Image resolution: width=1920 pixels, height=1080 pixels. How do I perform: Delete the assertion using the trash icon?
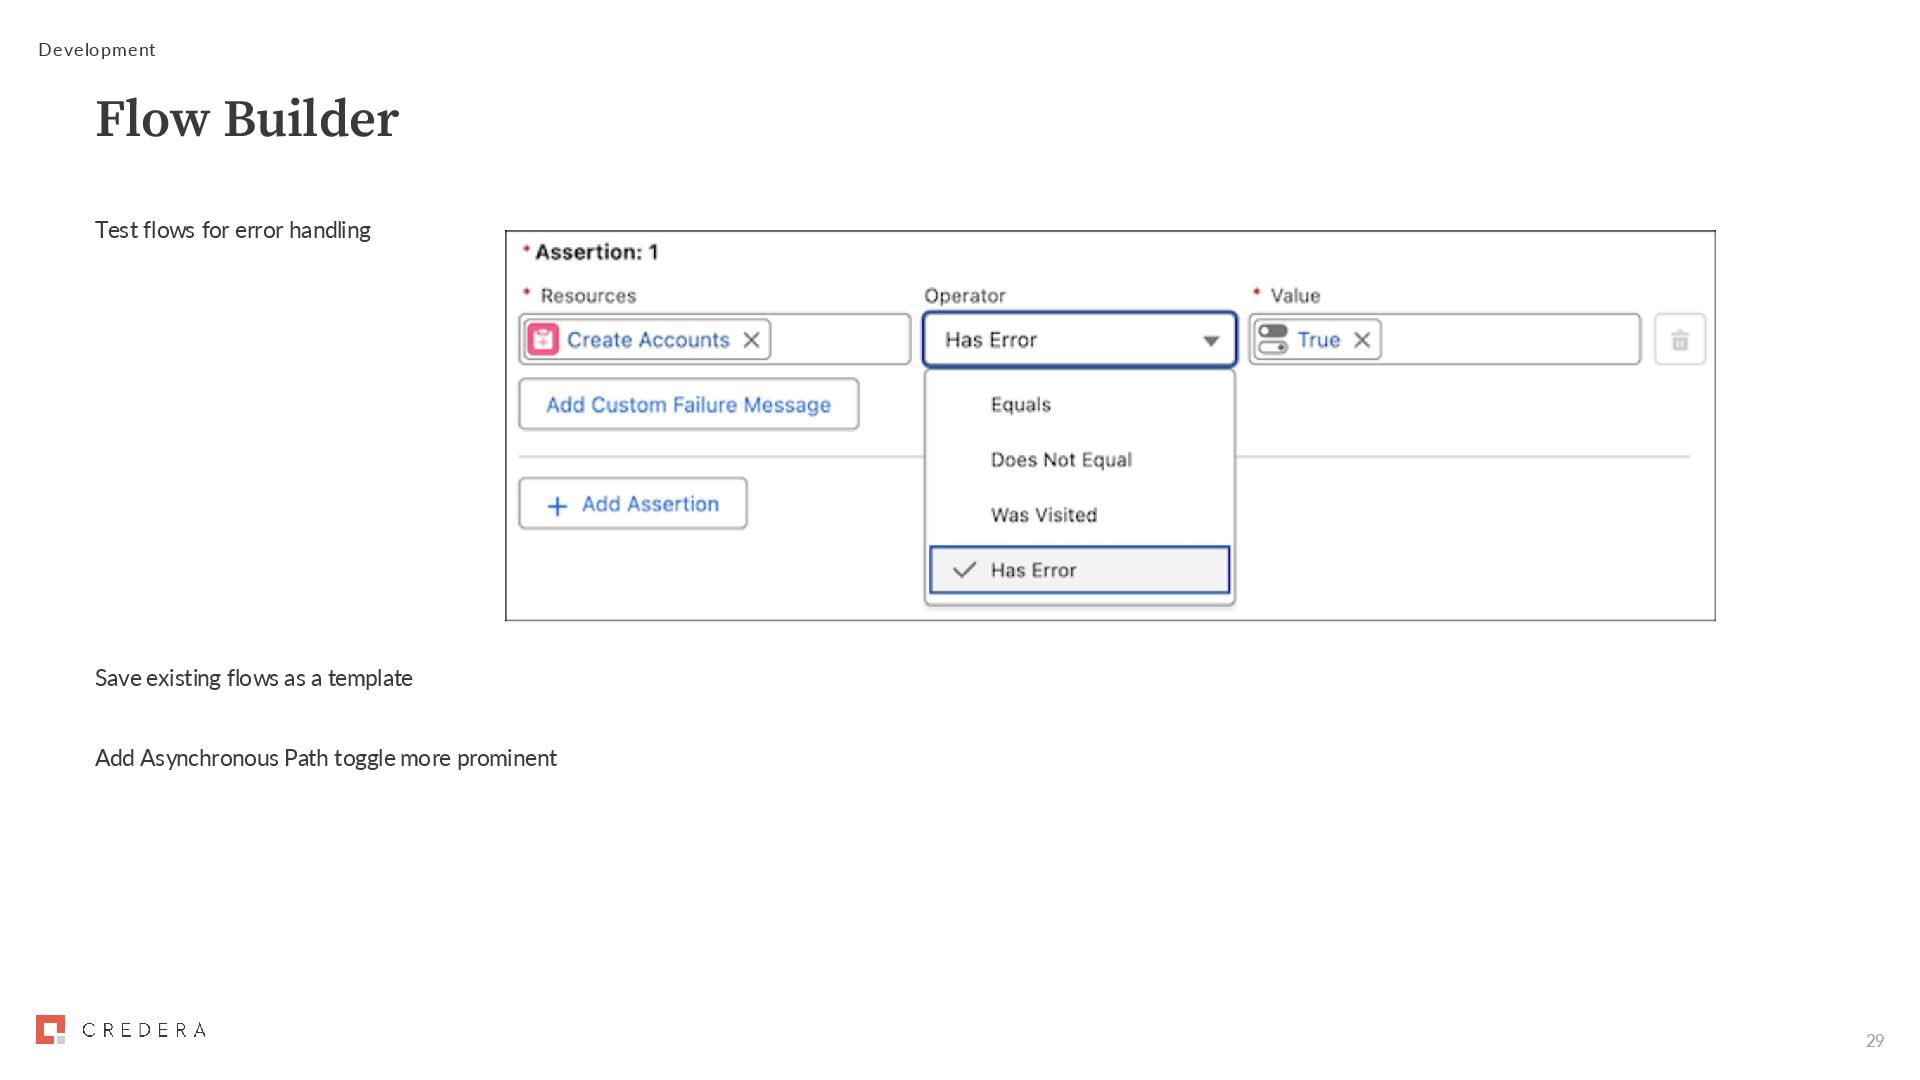tap(1680, 340)
